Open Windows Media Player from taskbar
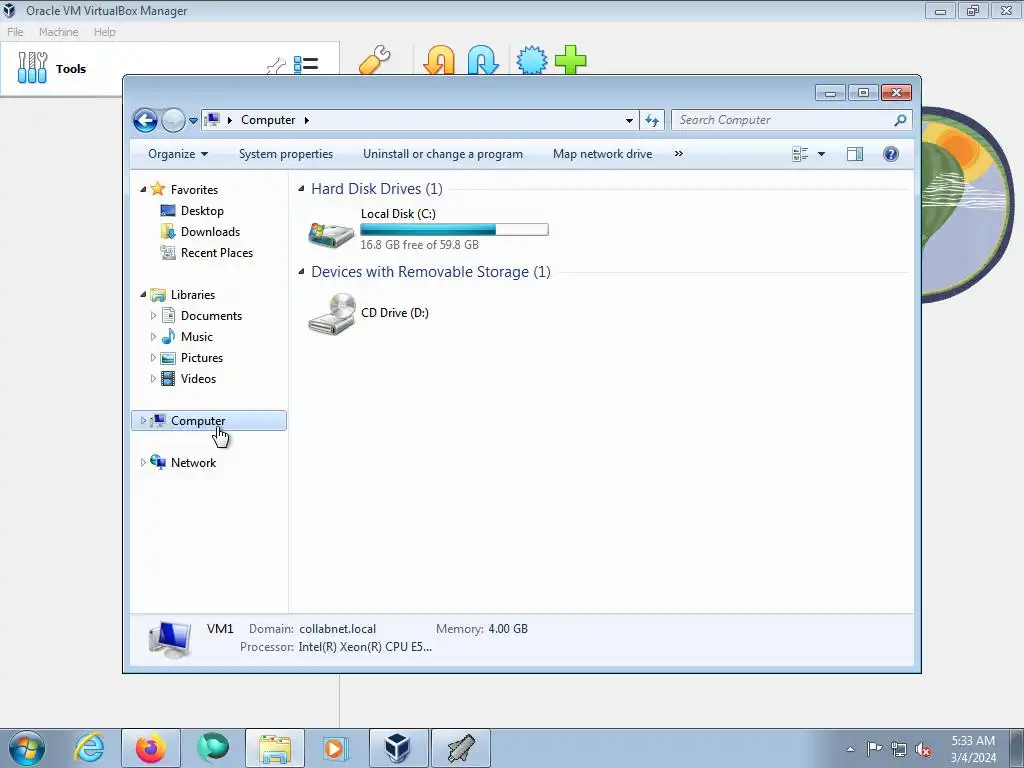The height and width of the screenshot is (768, 1024). click(x=336, y=748)
